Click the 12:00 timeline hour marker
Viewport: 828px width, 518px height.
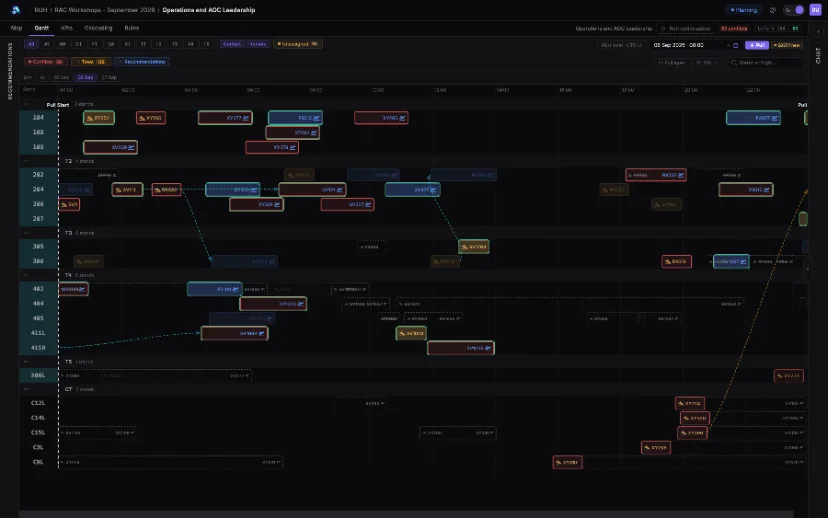point(440,90)
